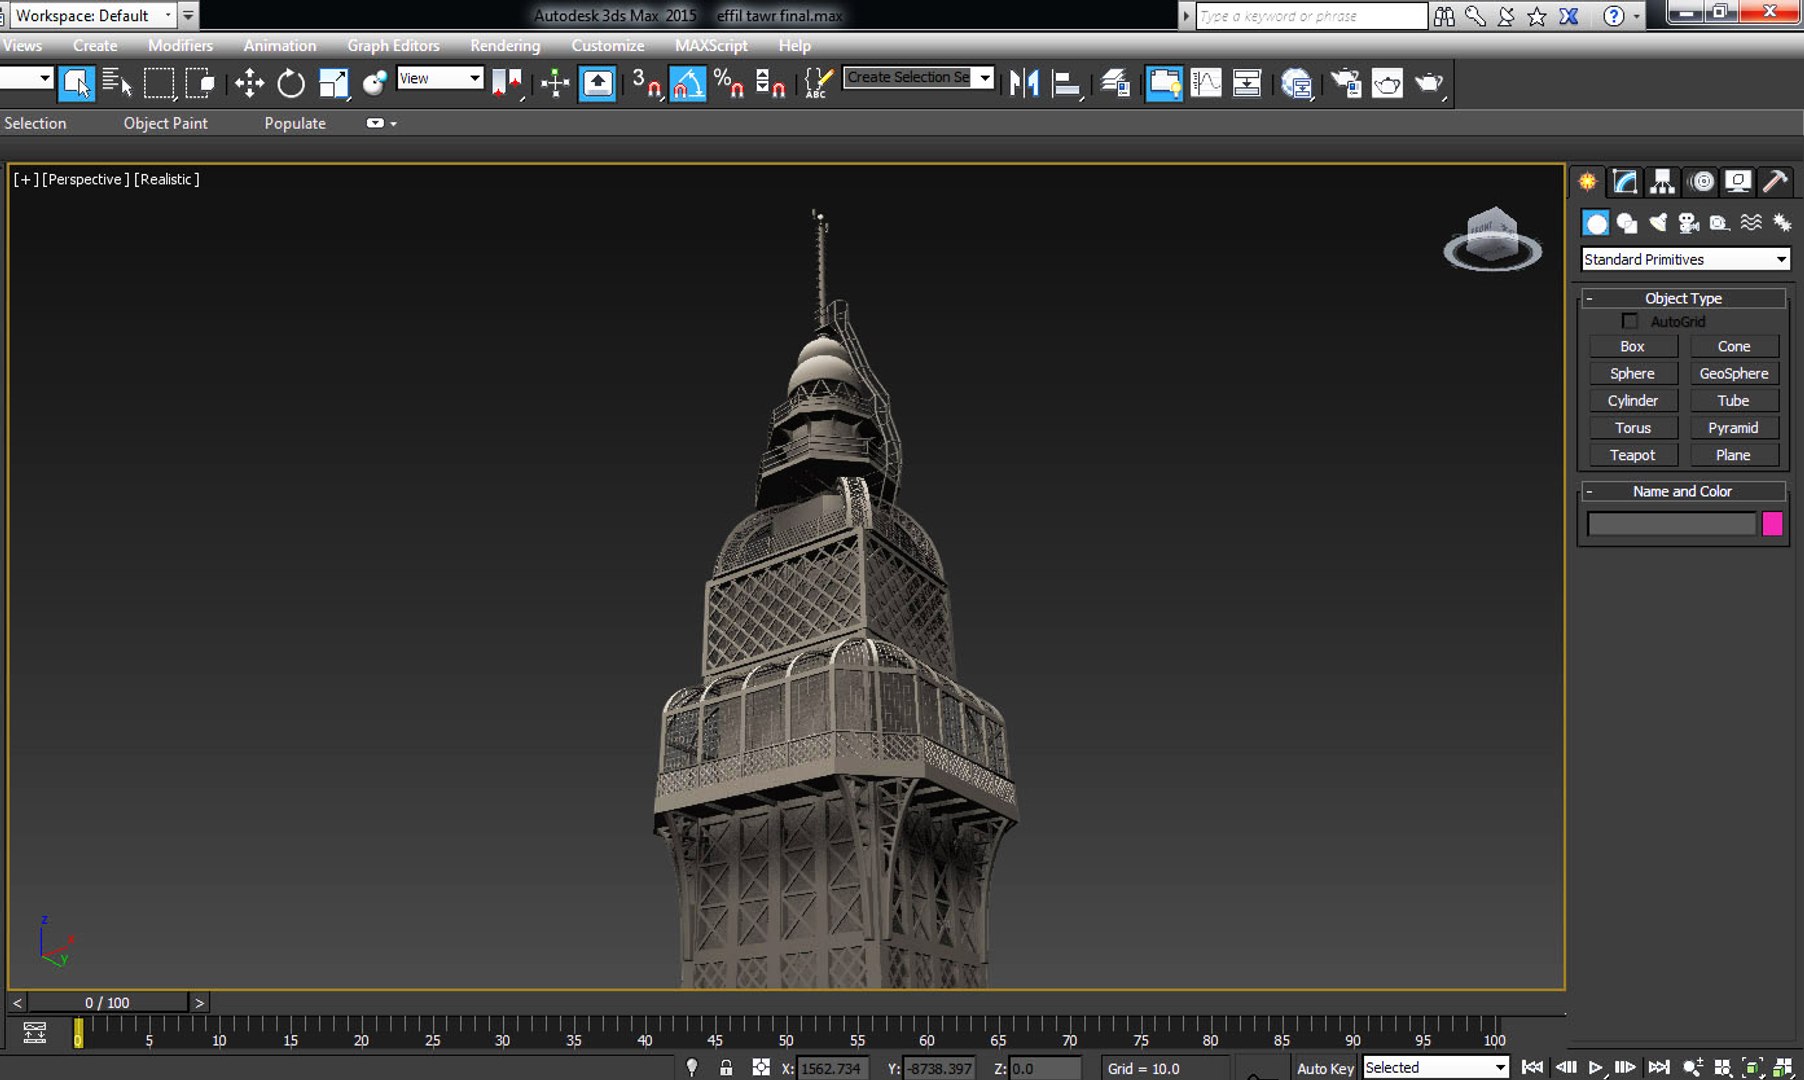Viewport: 1804px width, 1080px height.
Task: Open the Rendering menu
Action: [x=505, y=45]
